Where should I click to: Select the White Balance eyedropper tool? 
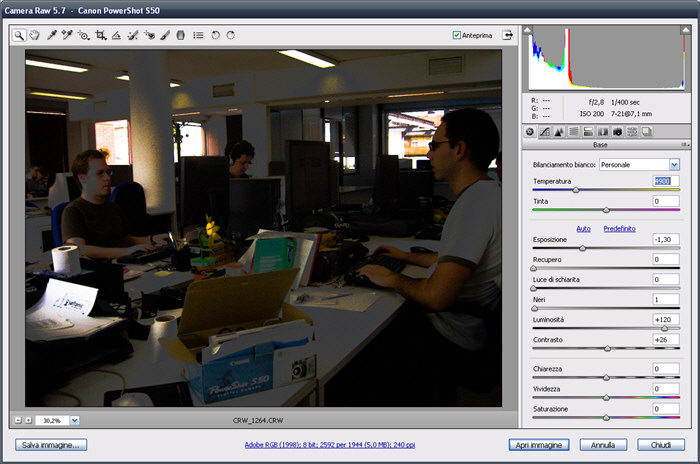52,35
